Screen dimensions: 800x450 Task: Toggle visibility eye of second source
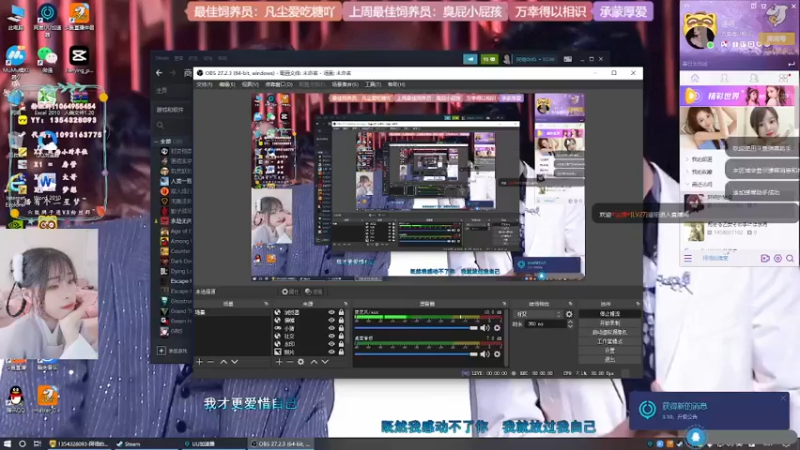click(x=332, y=320)
